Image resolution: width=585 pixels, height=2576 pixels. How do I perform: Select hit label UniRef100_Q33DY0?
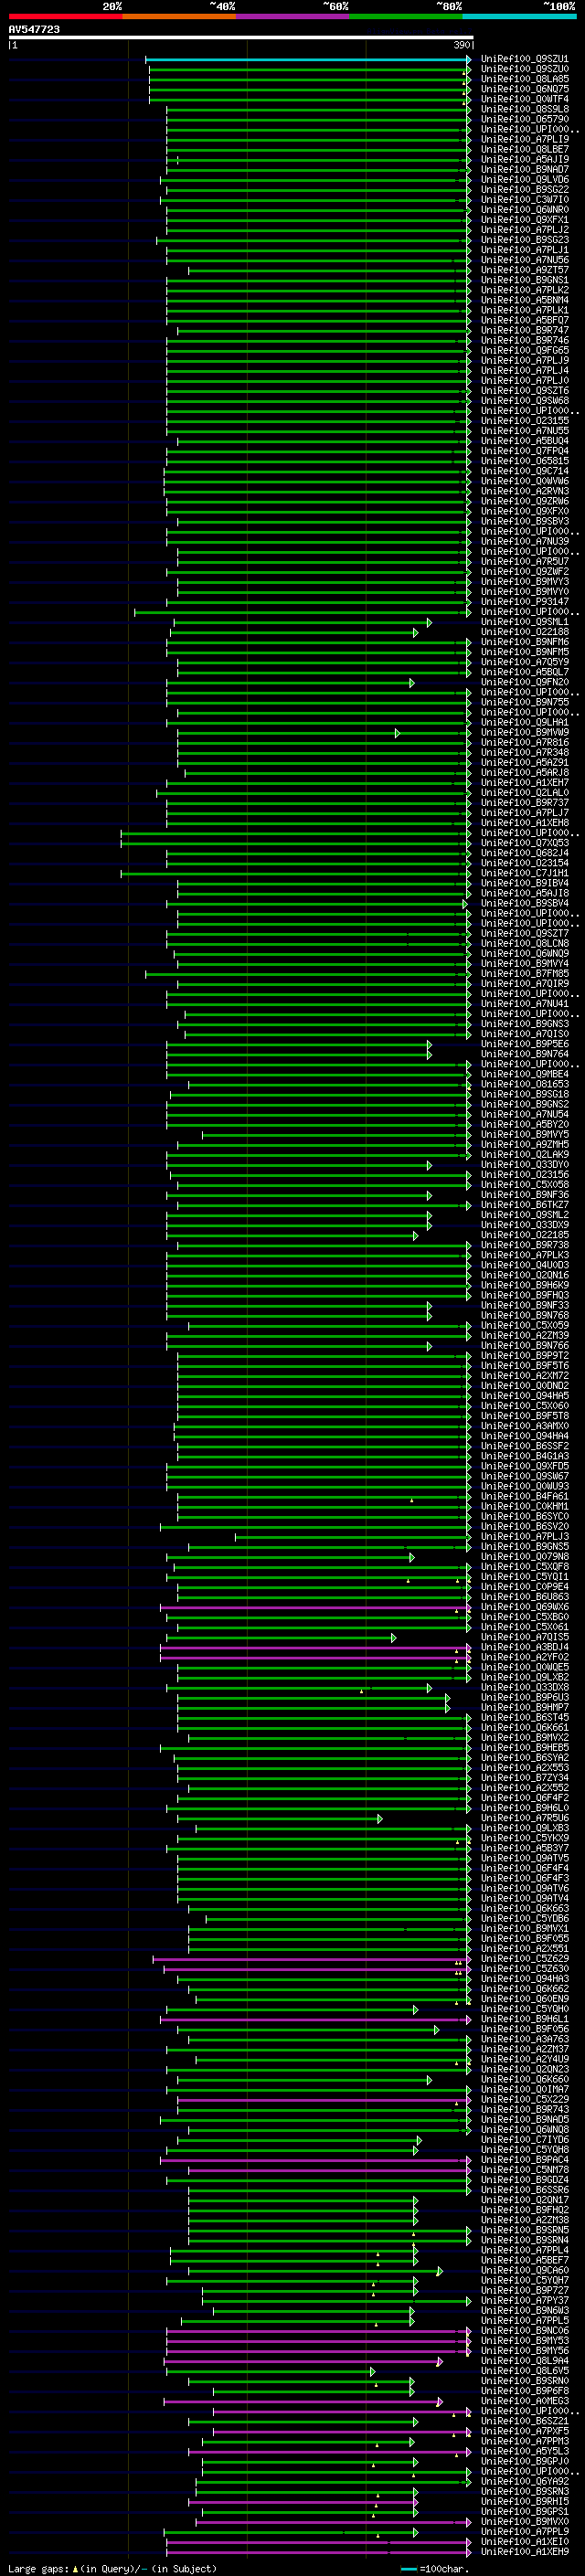[x=525, y=1165]
